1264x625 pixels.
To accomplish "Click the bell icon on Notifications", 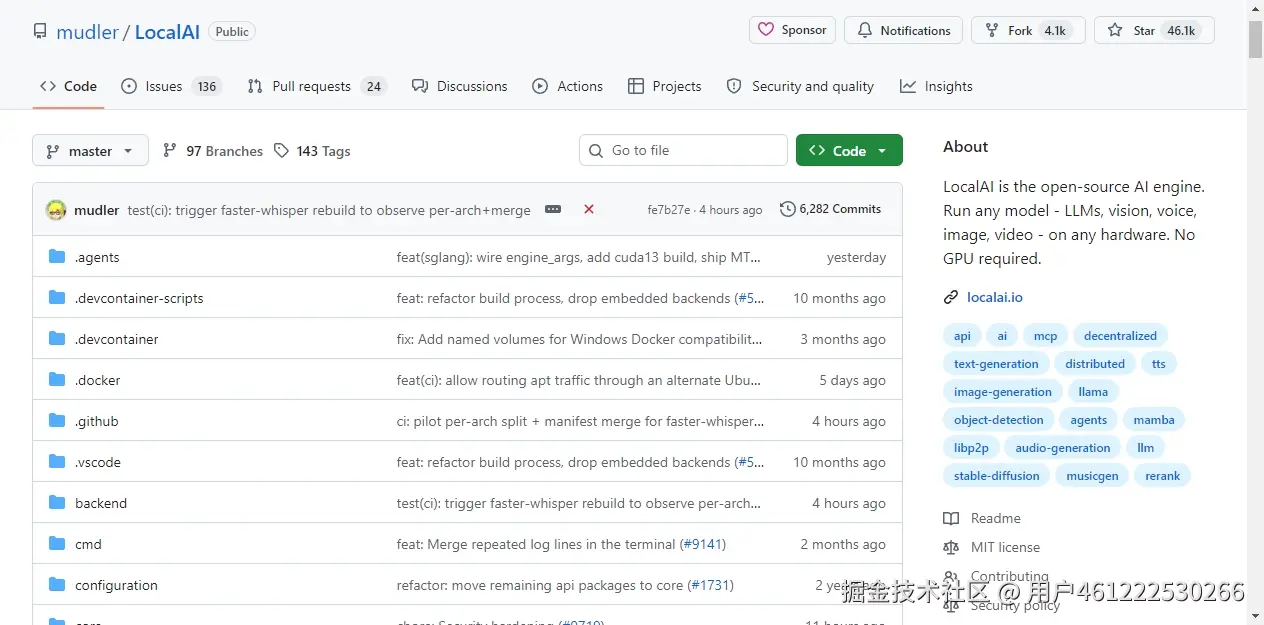I will [865, 31].
